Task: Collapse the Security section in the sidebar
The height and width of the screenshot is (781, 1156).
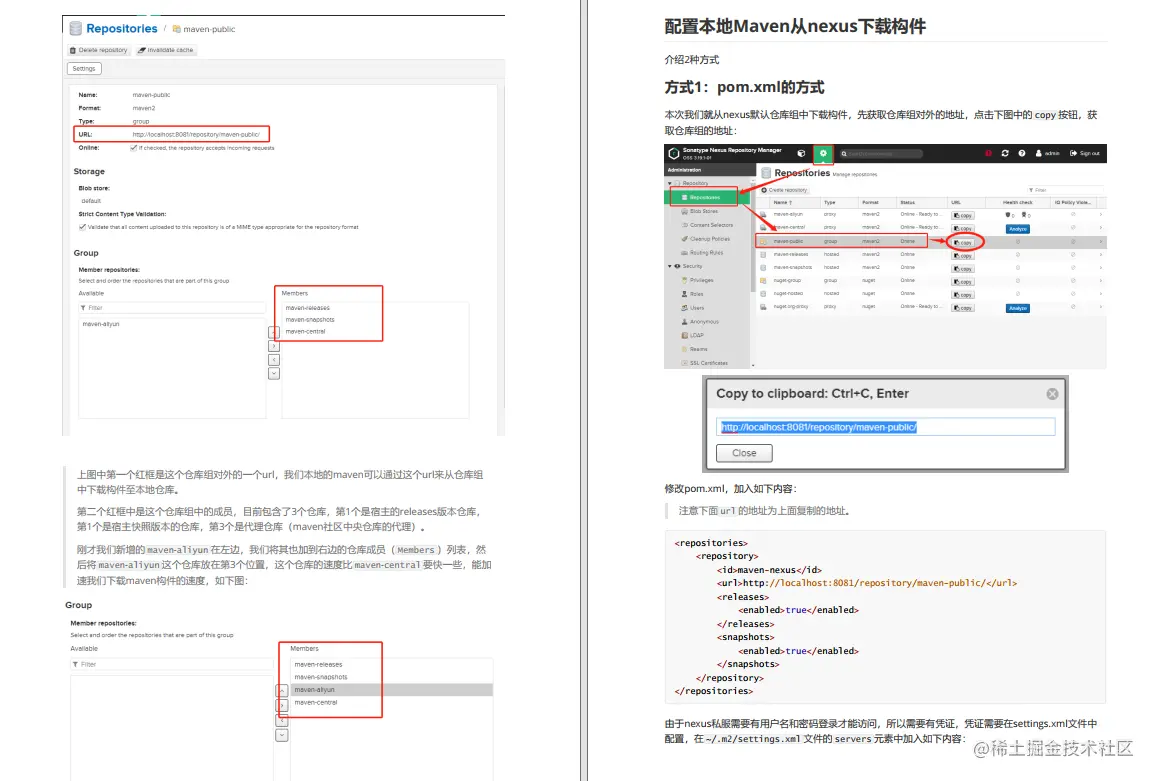Action: [669, 266]
